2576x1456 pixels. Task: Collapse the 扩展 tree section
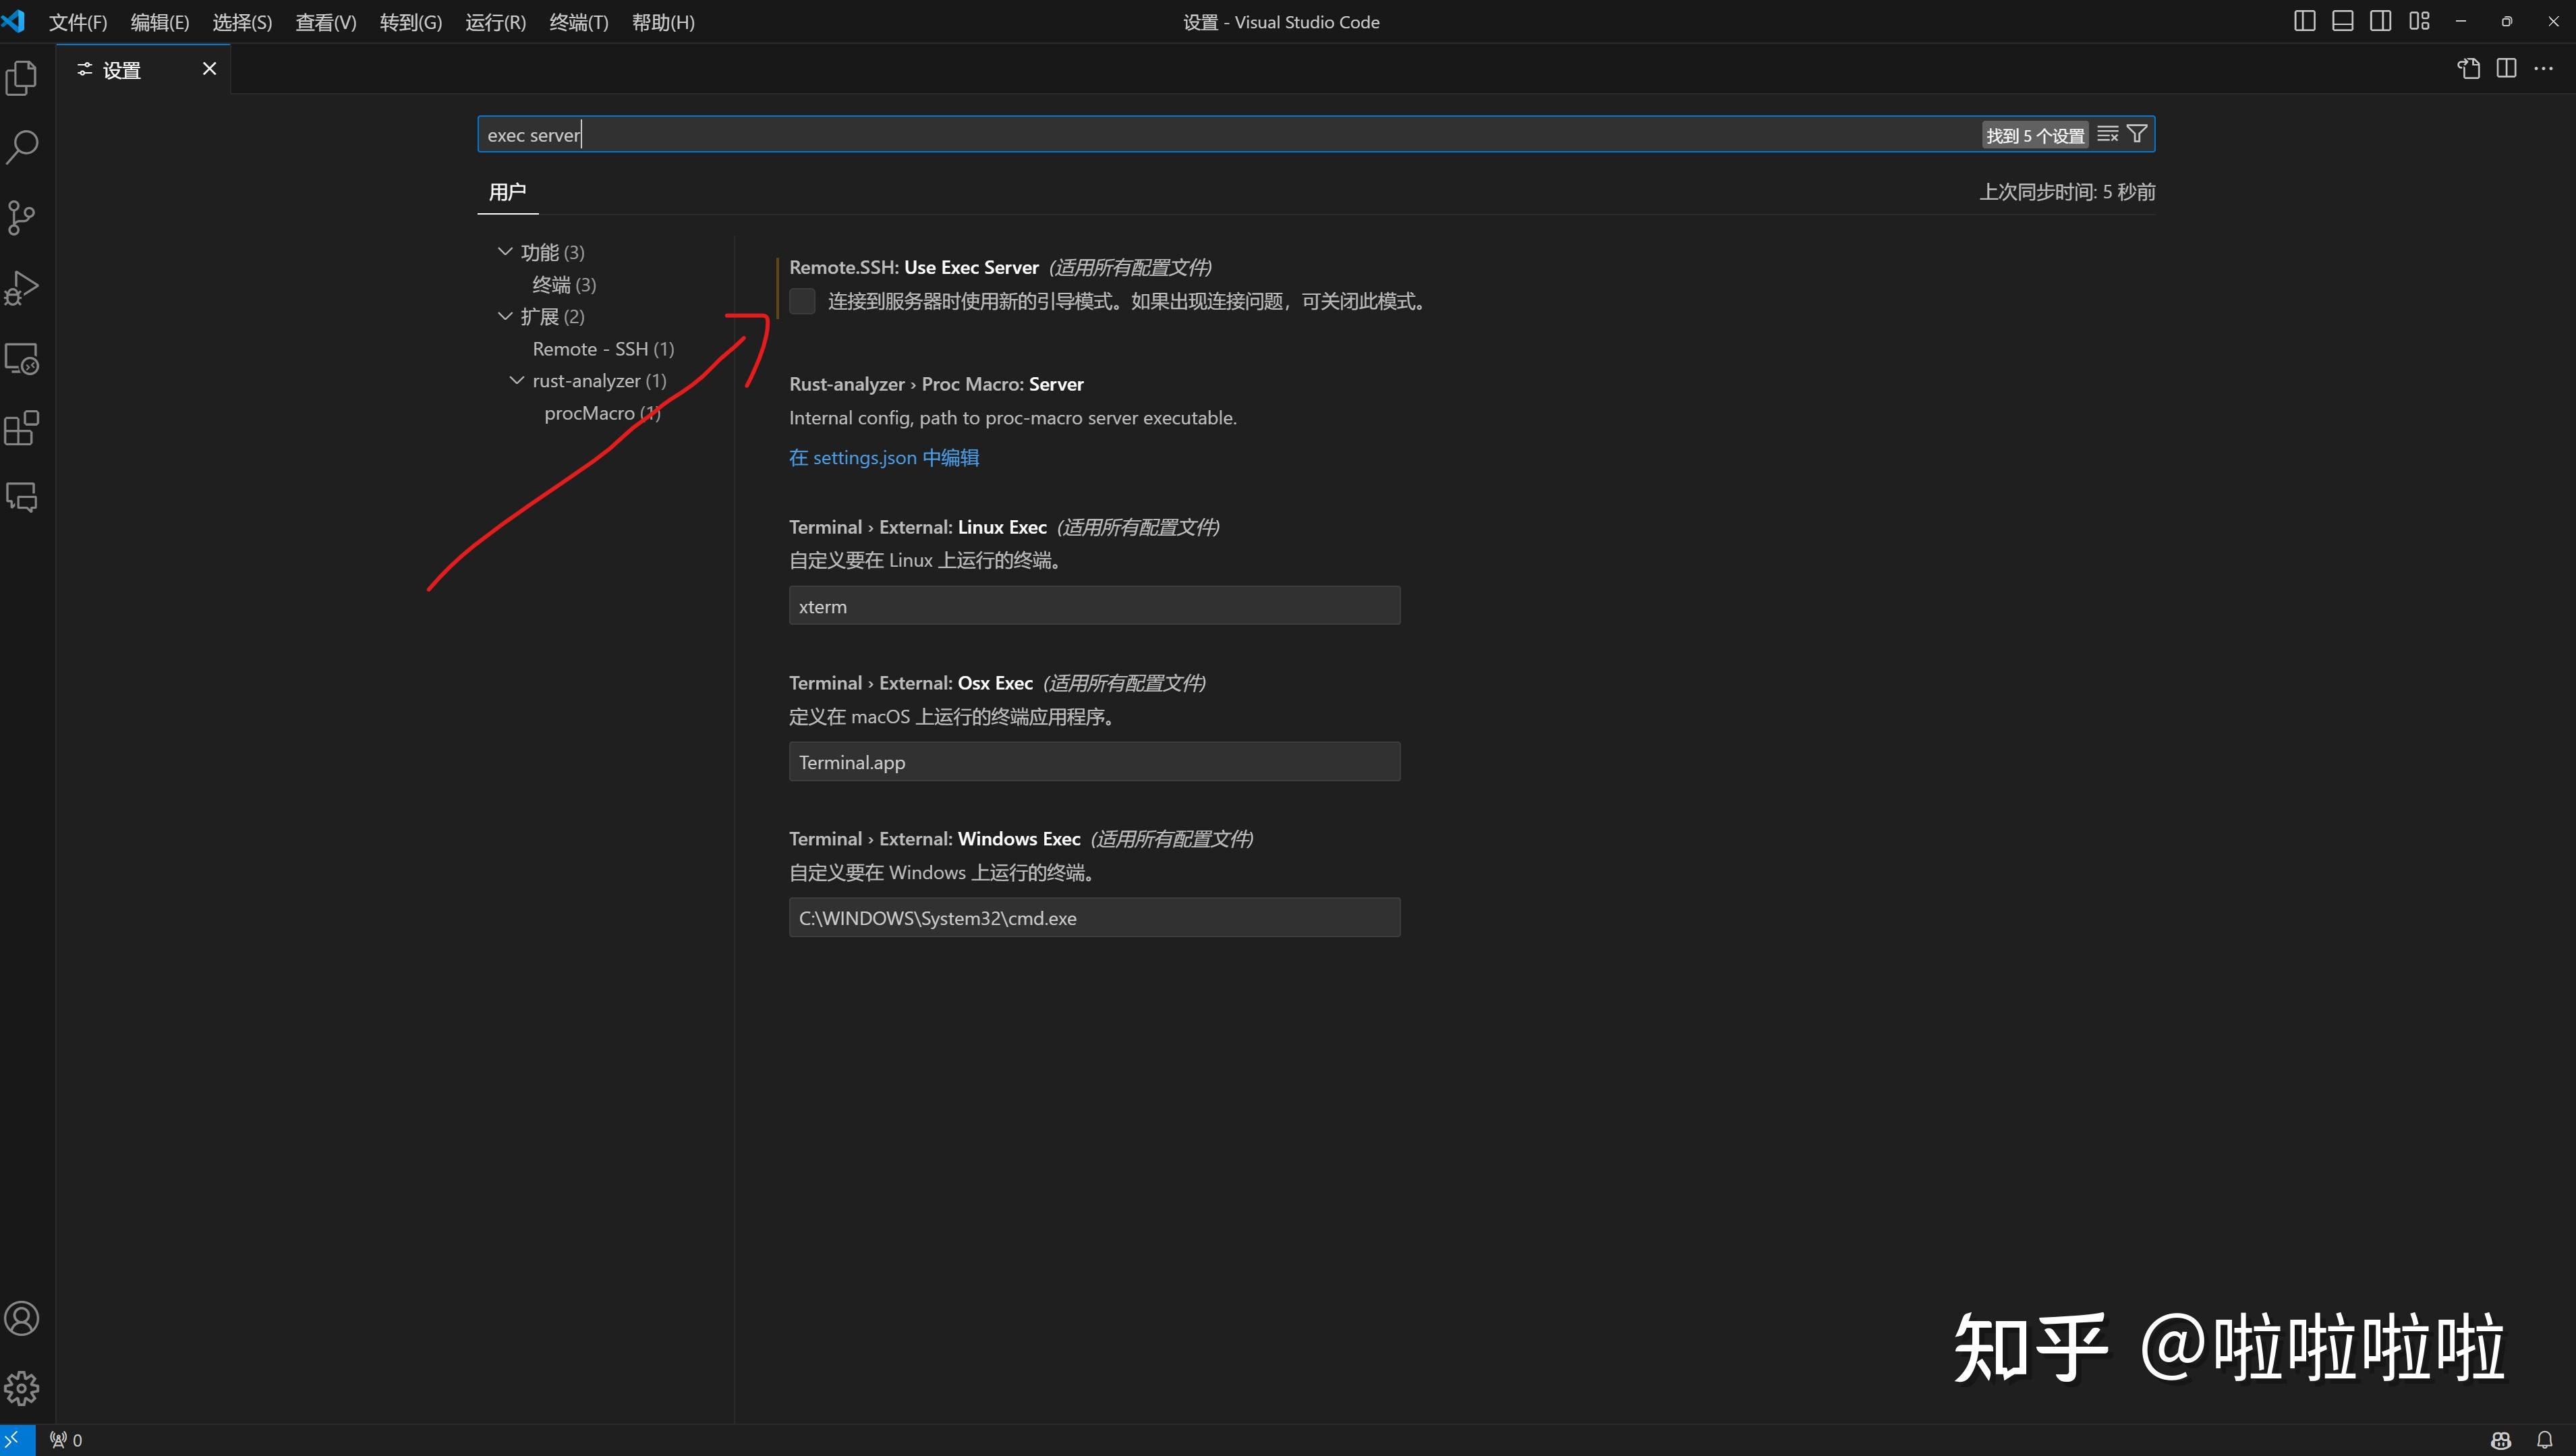point(504,316)
